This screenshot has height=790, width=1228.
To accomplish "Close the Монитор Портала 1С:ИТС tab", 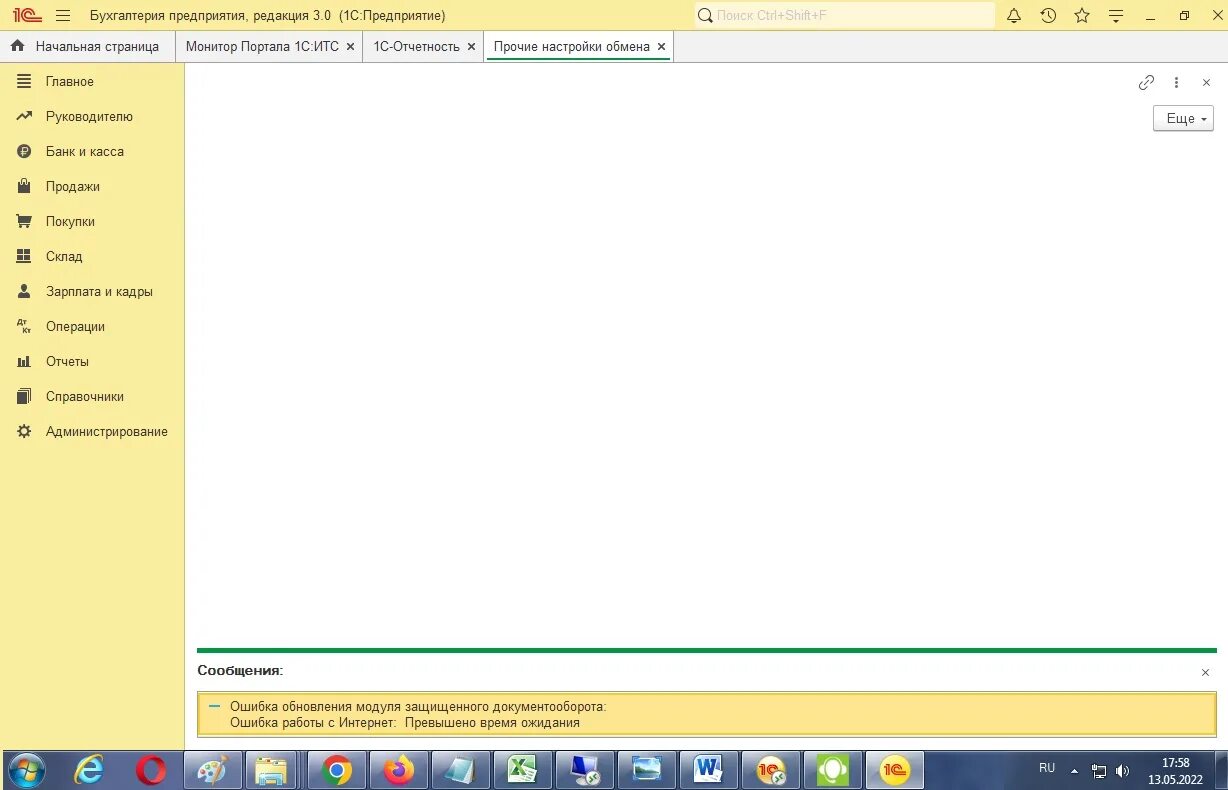I will [350, 46].
